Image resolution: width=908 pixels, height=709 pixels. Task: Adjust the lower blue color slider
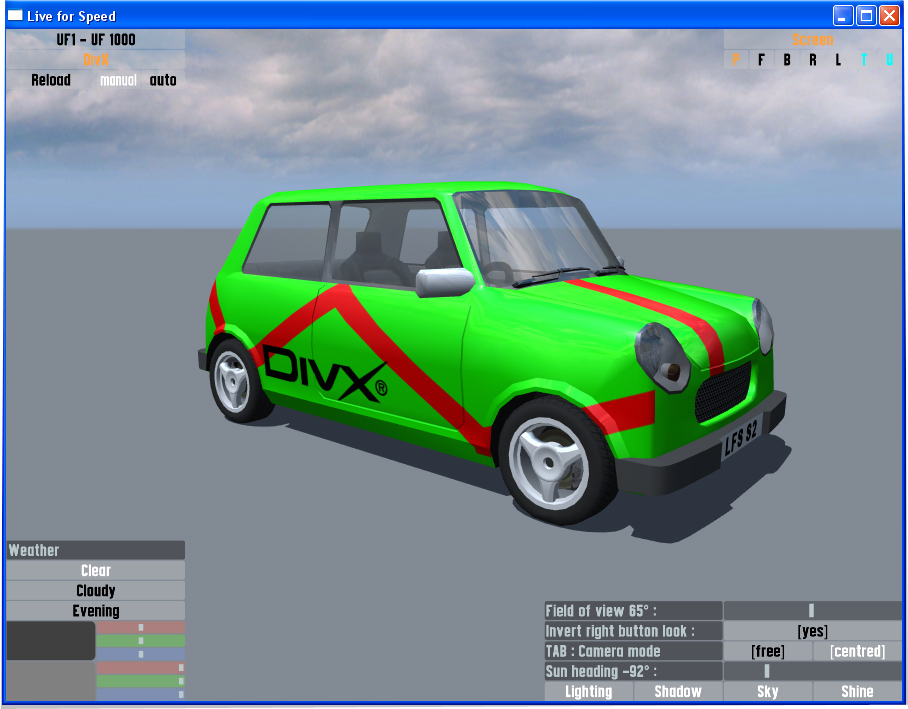[x=141, y=694]
